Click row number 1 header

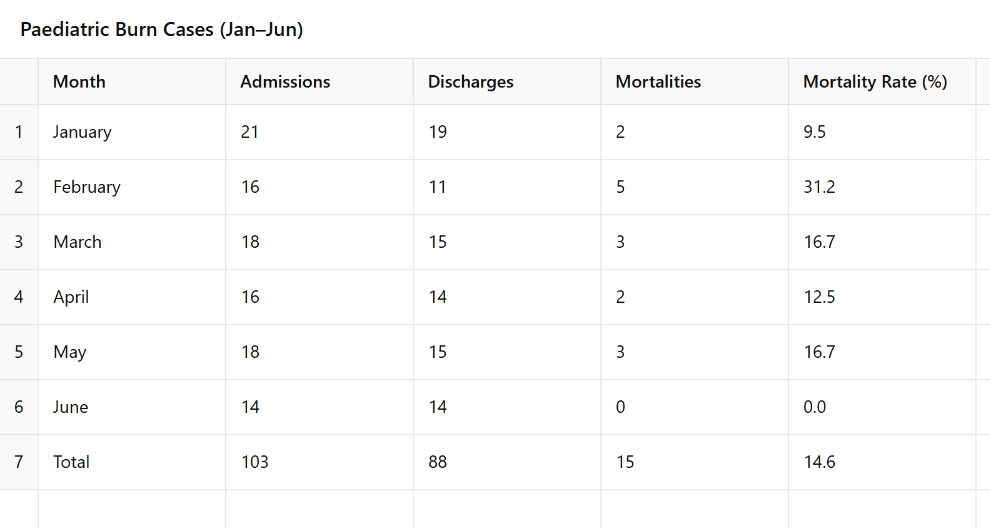click(x=19, y=132)
